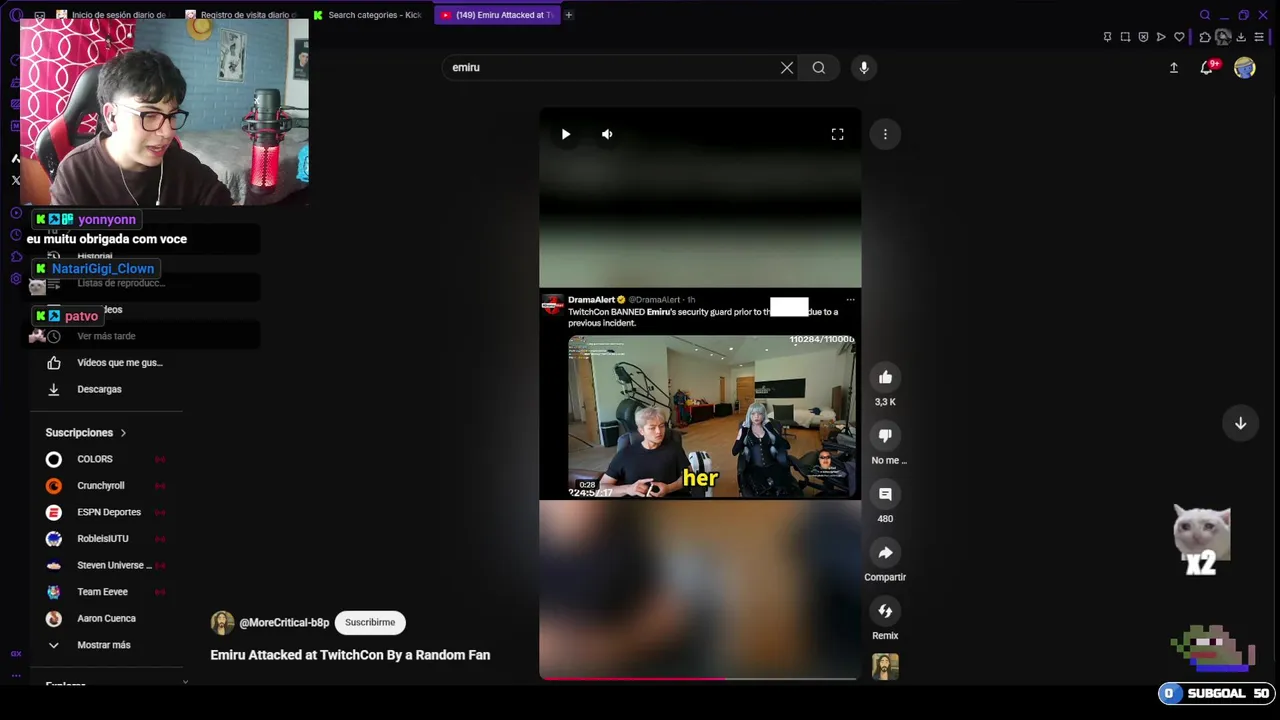
Task: Open YouTube account avatar menu
Action: pos(1245,68)
